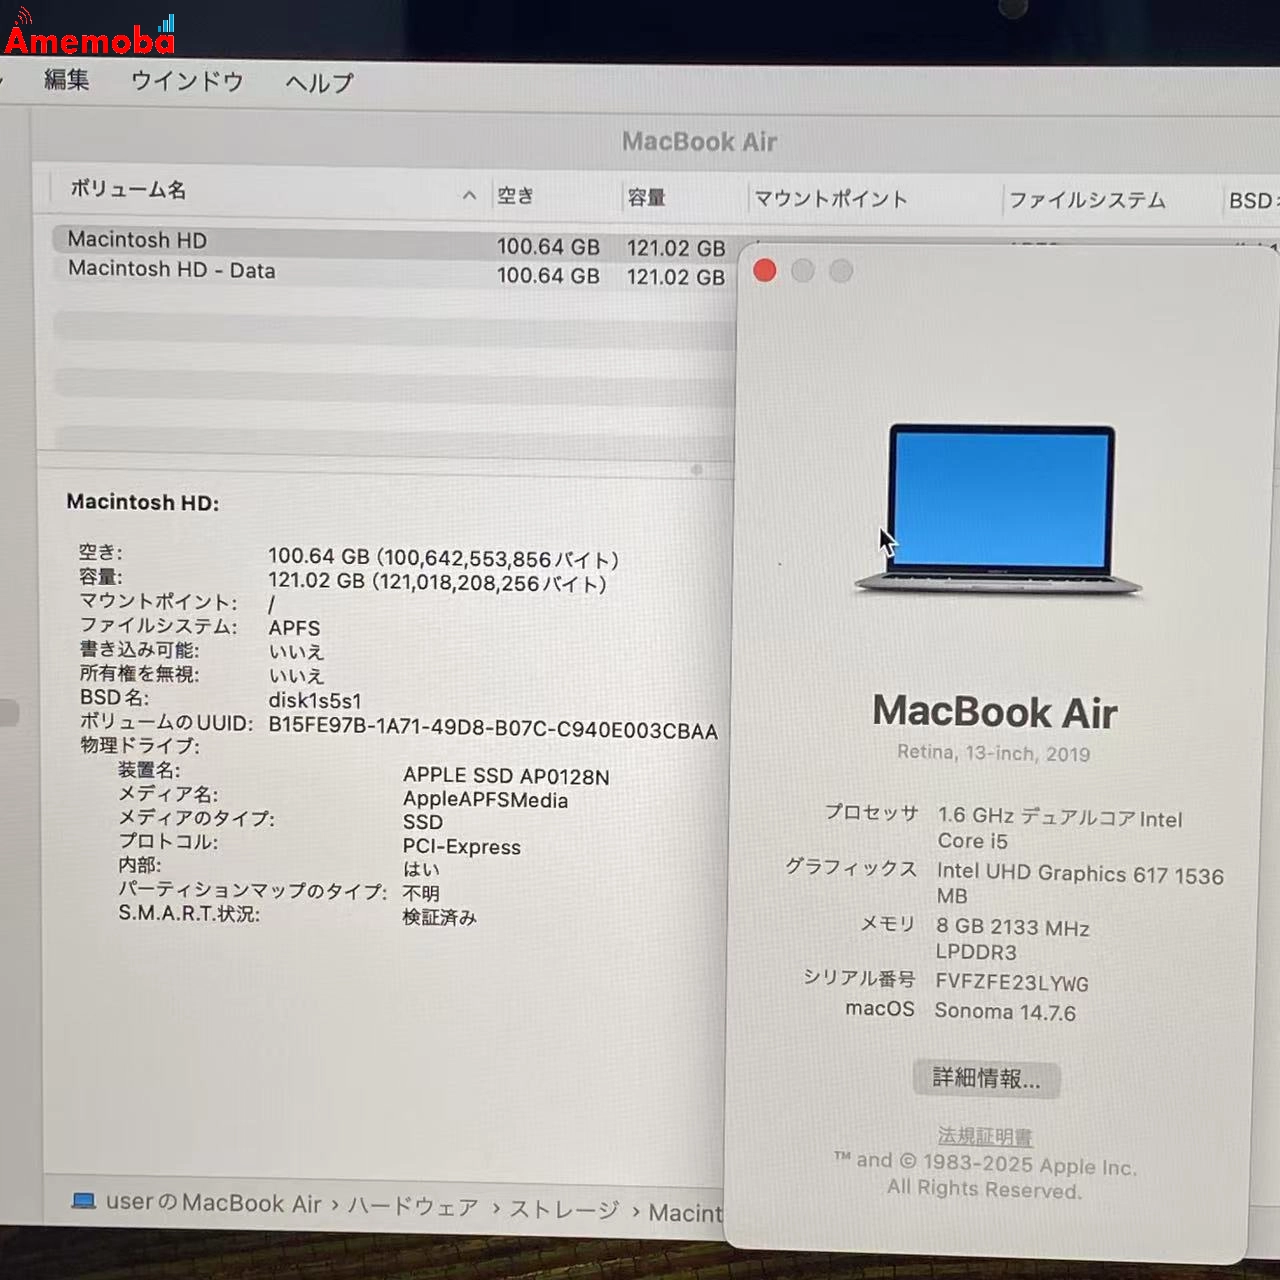This screenshot has width=1280, height=1280.
Task: Open the ウインドウ menu
Action: 186,82
